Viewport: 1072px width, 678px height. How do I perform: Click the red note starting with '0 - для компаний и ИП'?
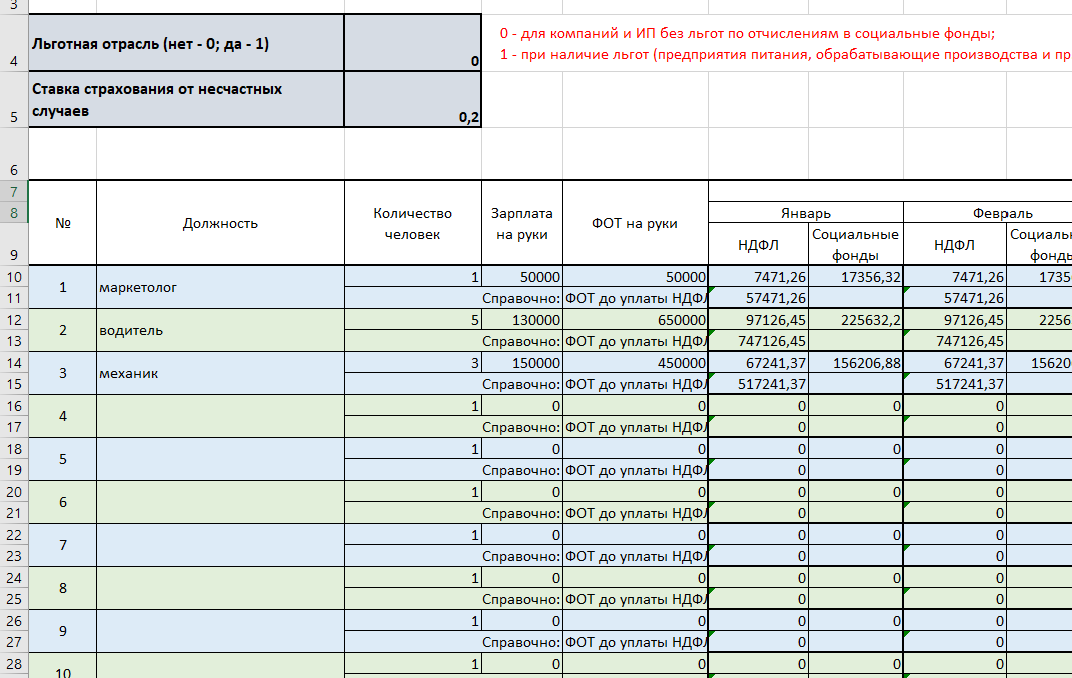point(747,33)
